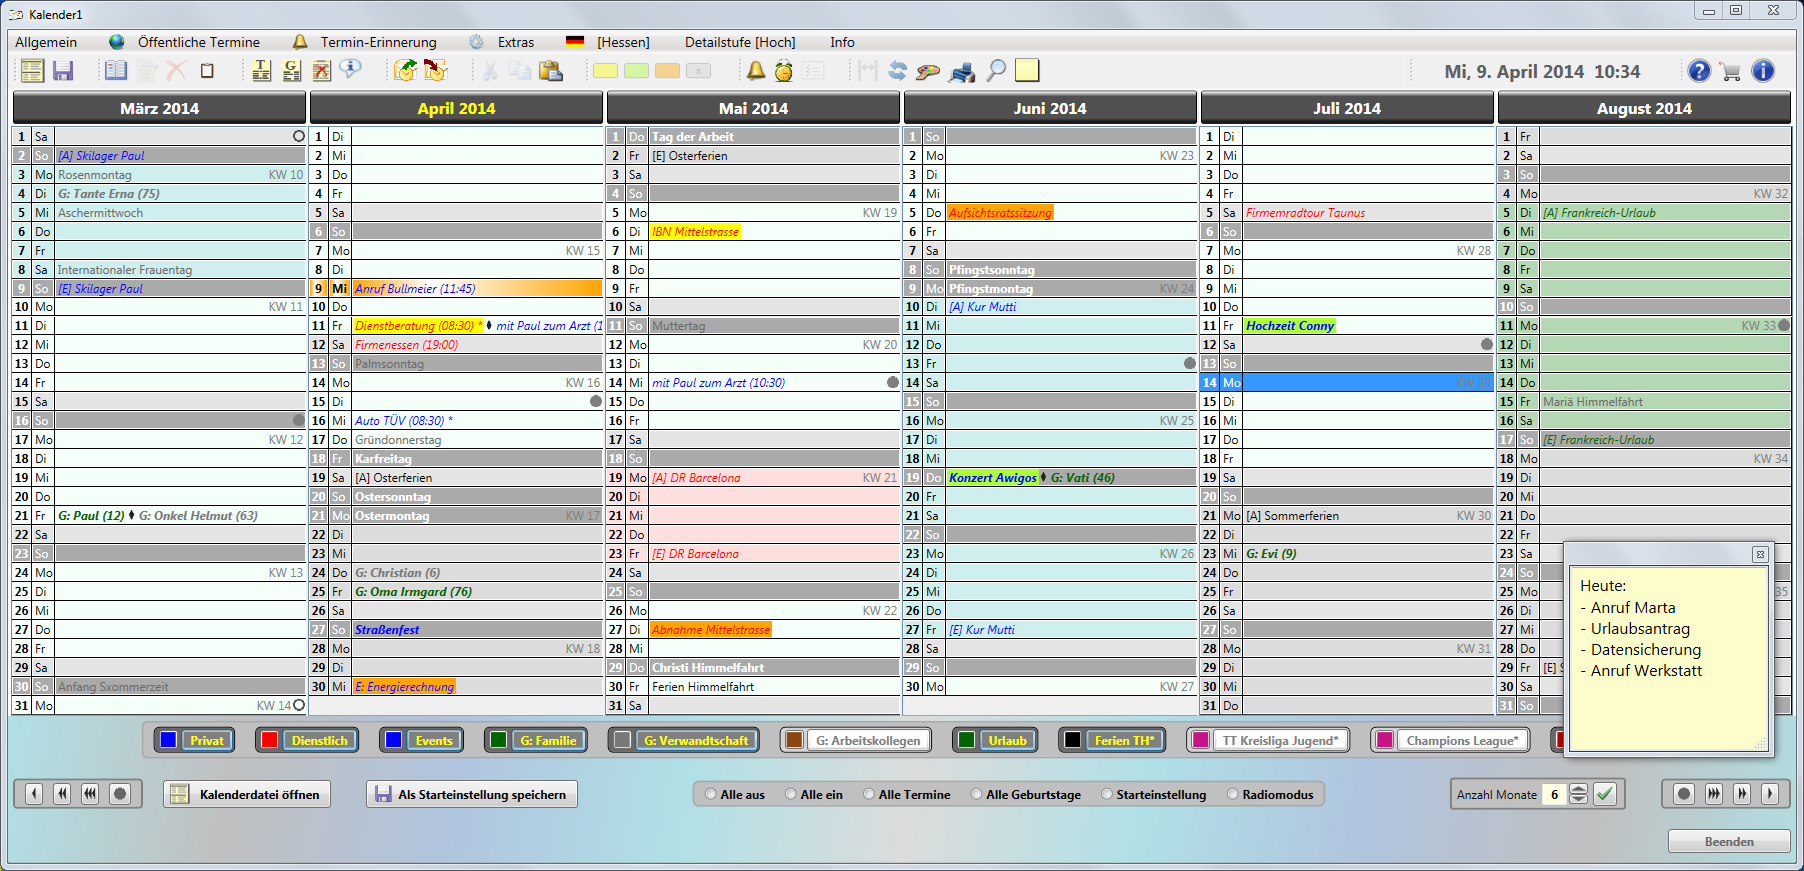Image resolution: width=1804 pixels, height=871 pixels.
Task: Select the 'Radiomodus' radio option
Action: point(1232,795)
